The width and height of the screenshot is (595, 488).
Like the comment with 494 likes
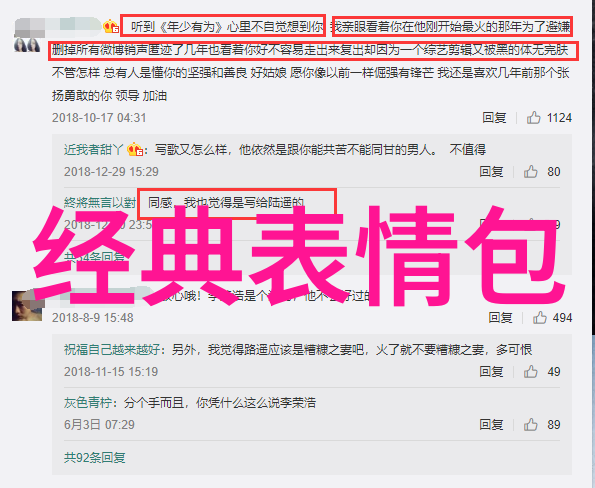[540, 318]
